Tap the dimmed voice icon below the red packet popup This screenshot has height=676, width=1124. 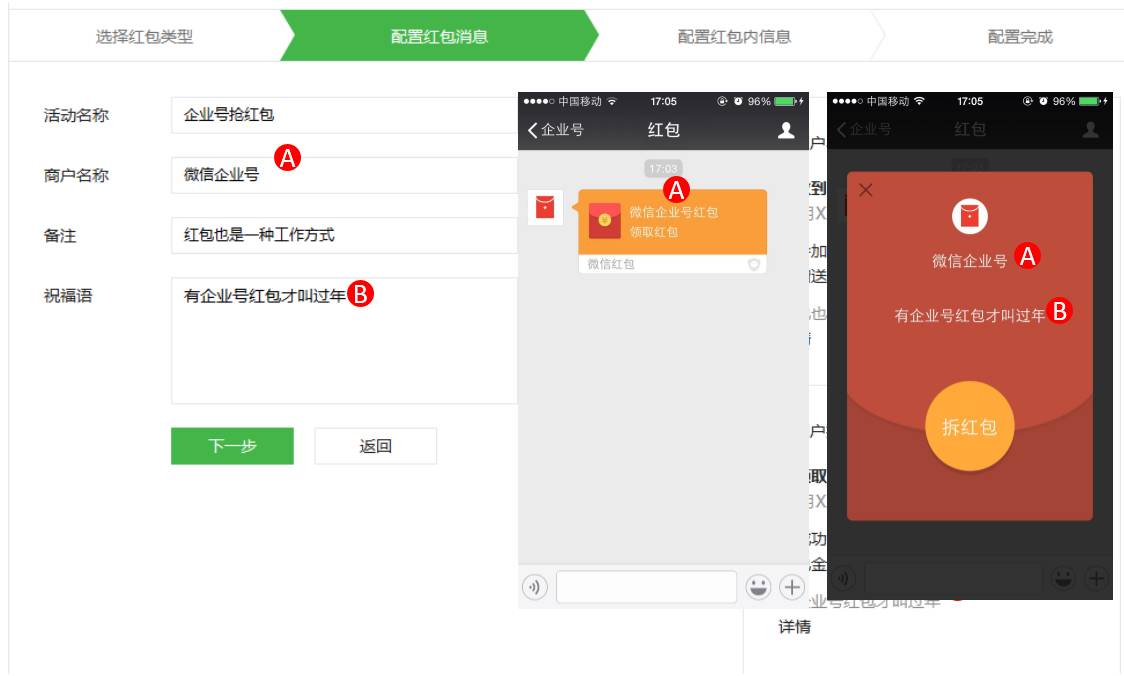[843, 577]
